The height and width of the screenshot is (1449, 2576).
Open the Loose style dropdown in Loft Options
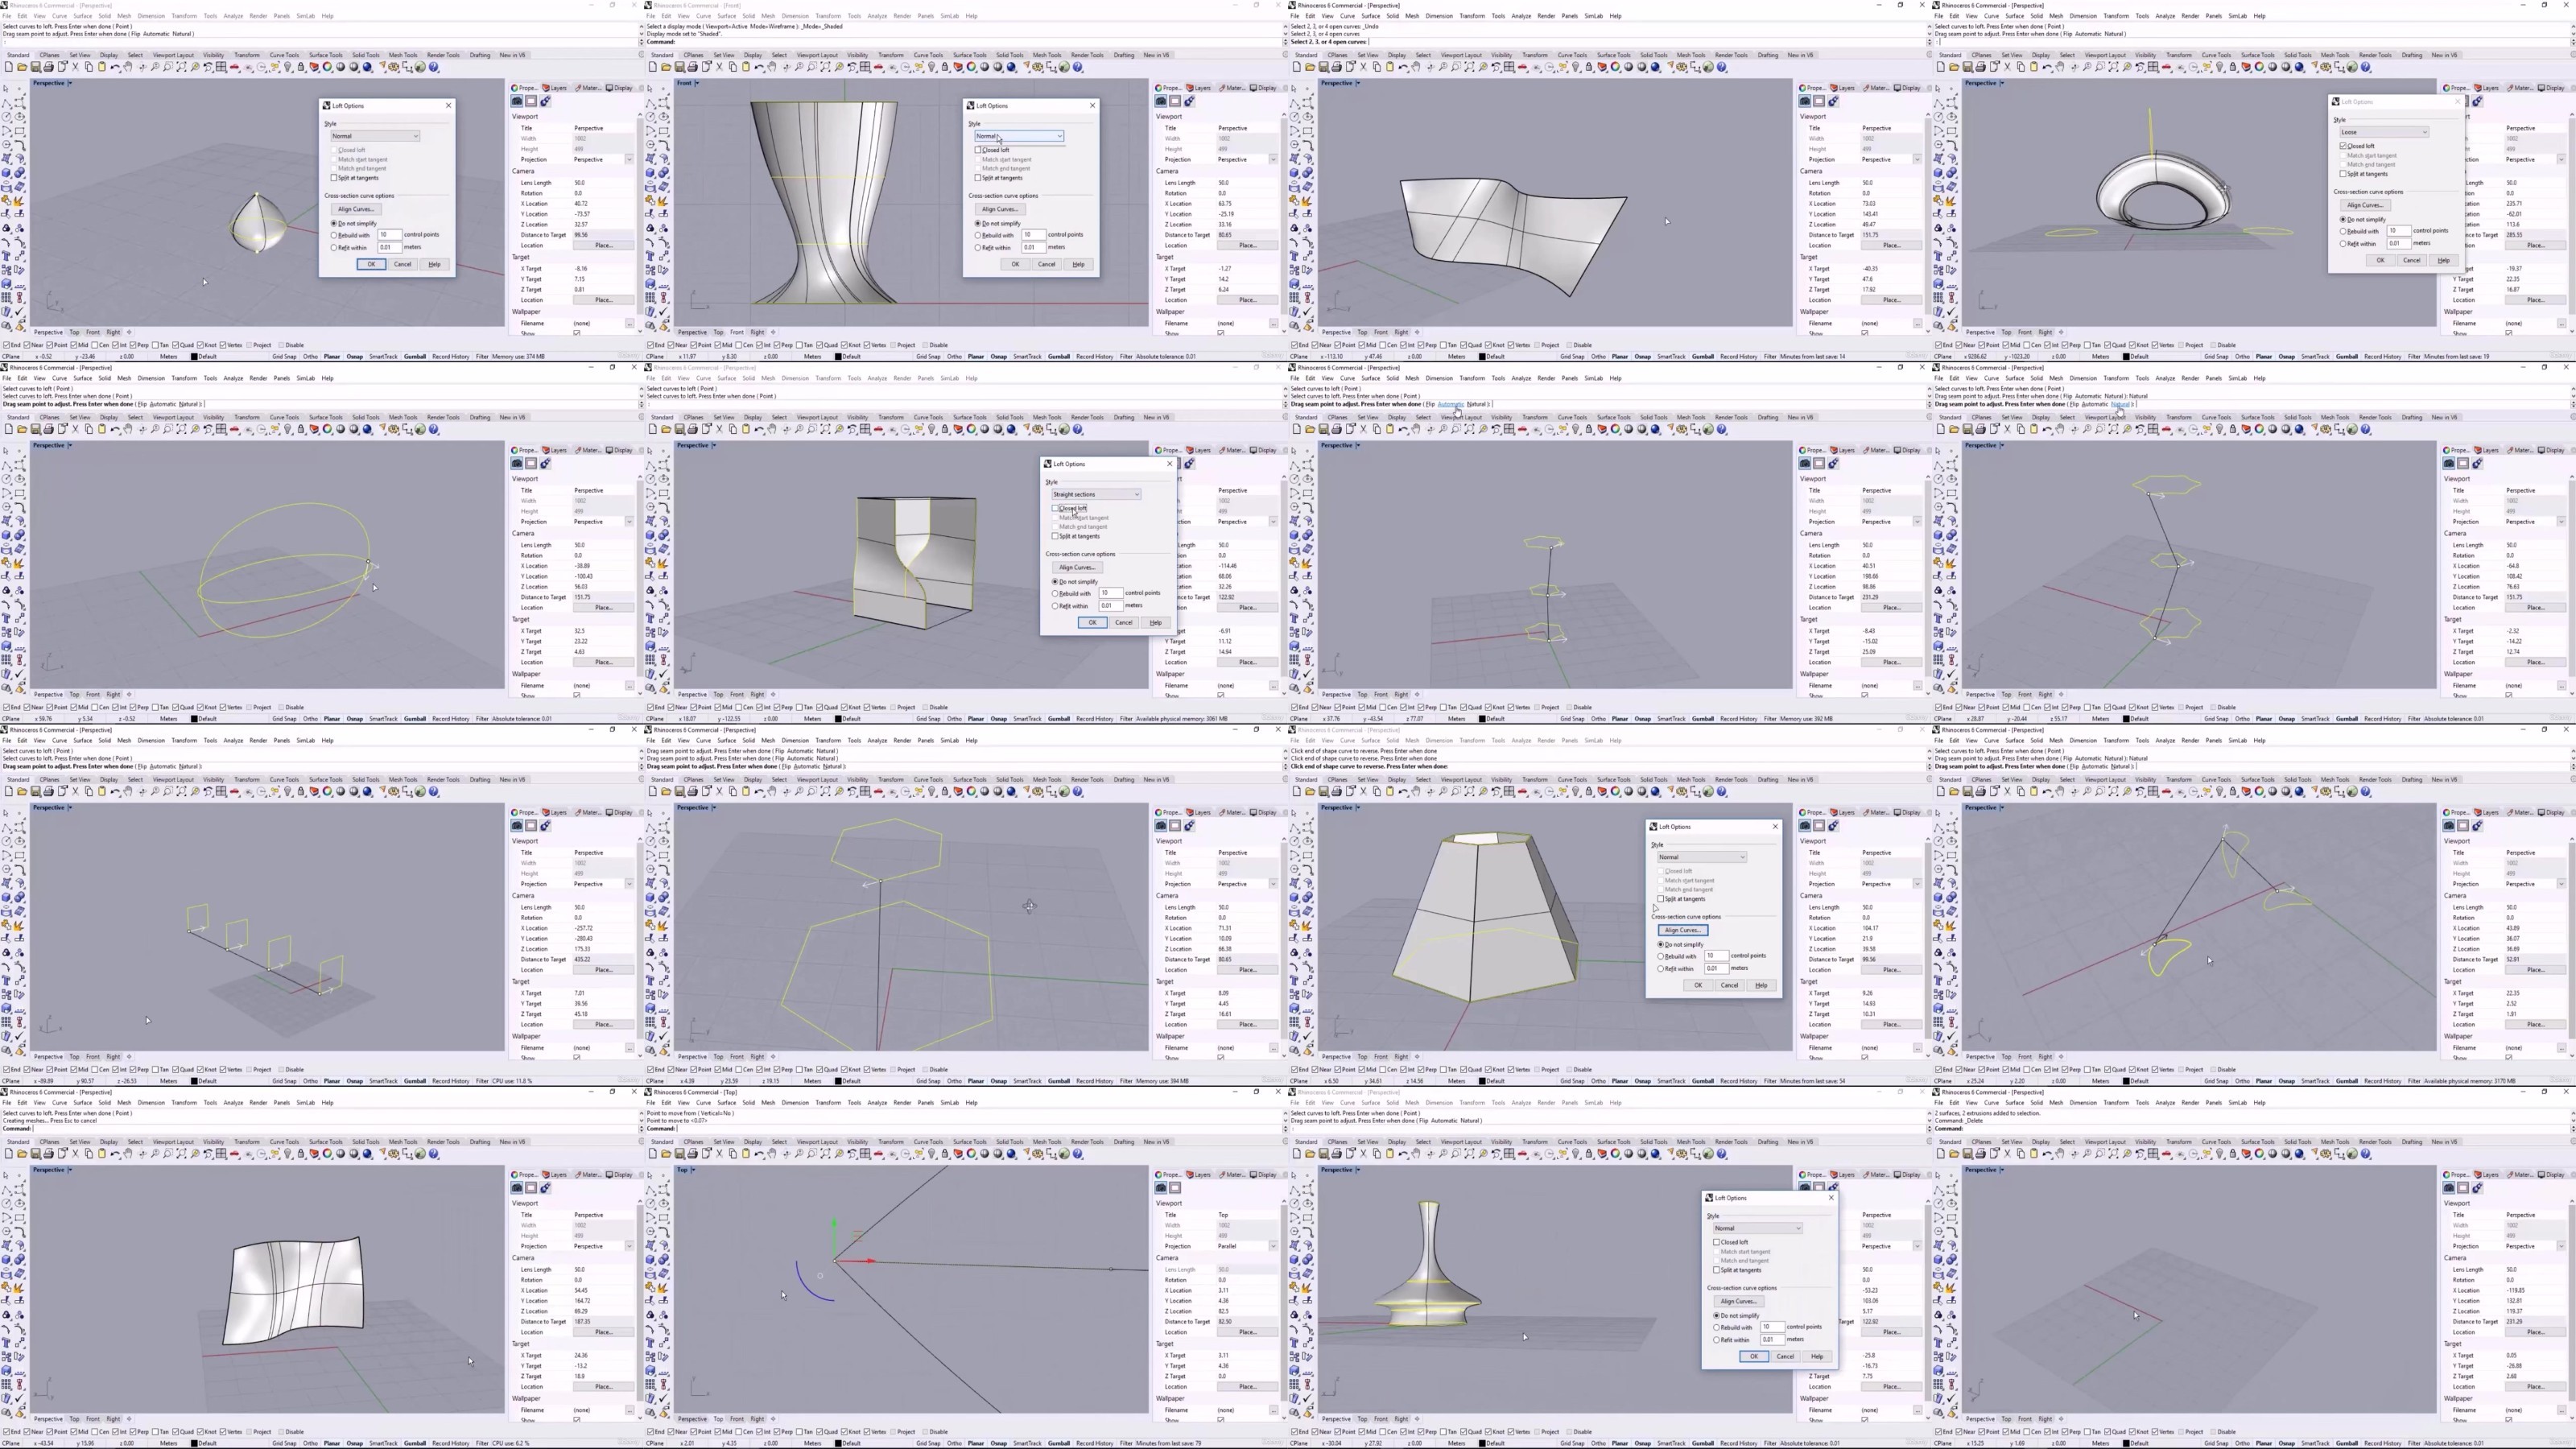(2384, 132)
